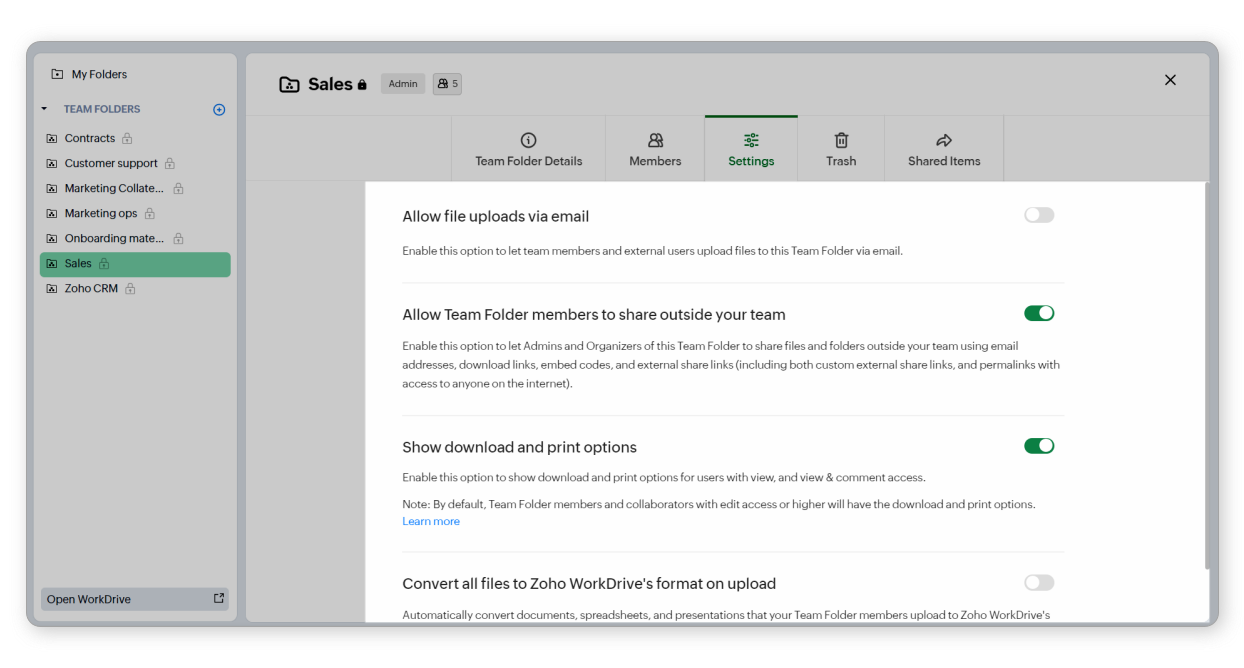Click the add Team Folder plus icon
Viewport: 1244px width, 668px height.
(219, 110)
